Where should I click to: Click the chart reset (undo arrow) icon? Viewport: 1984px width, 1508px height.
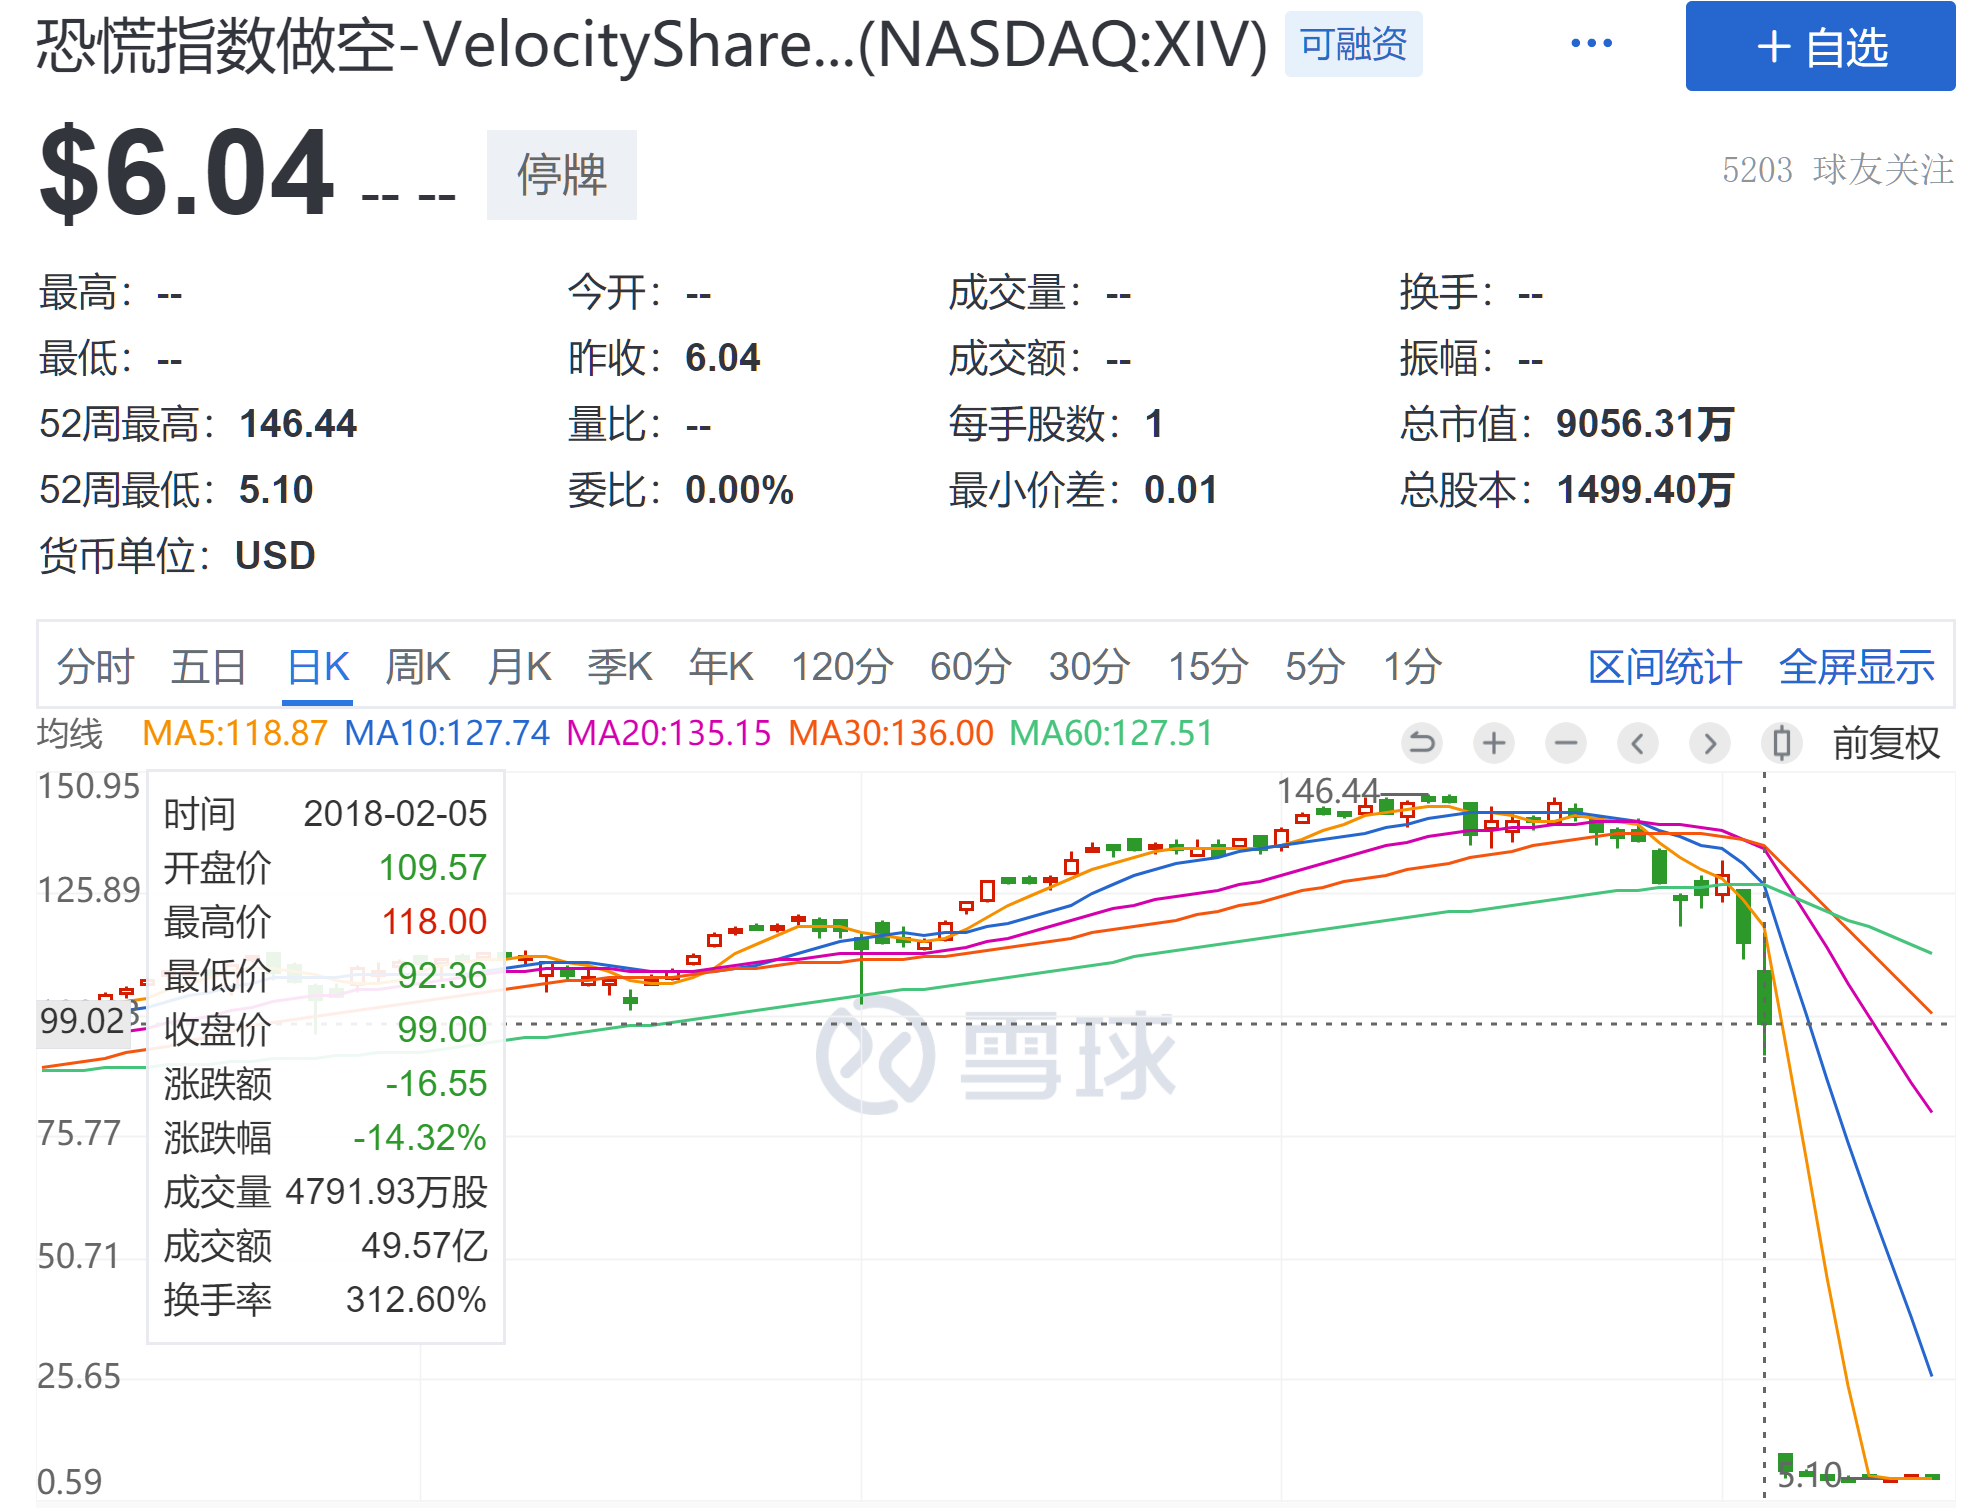coord(1421,743)
